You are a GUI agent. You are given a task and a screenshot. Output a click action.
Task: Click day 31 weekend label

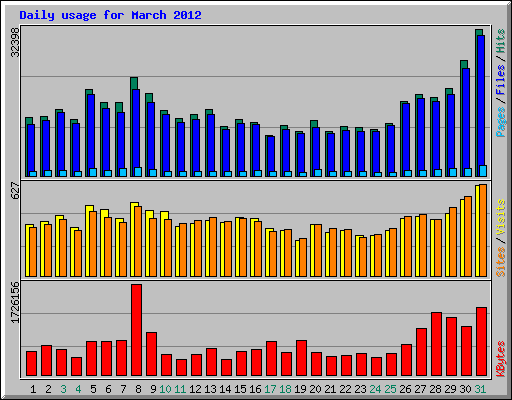(x=480, y=389)
